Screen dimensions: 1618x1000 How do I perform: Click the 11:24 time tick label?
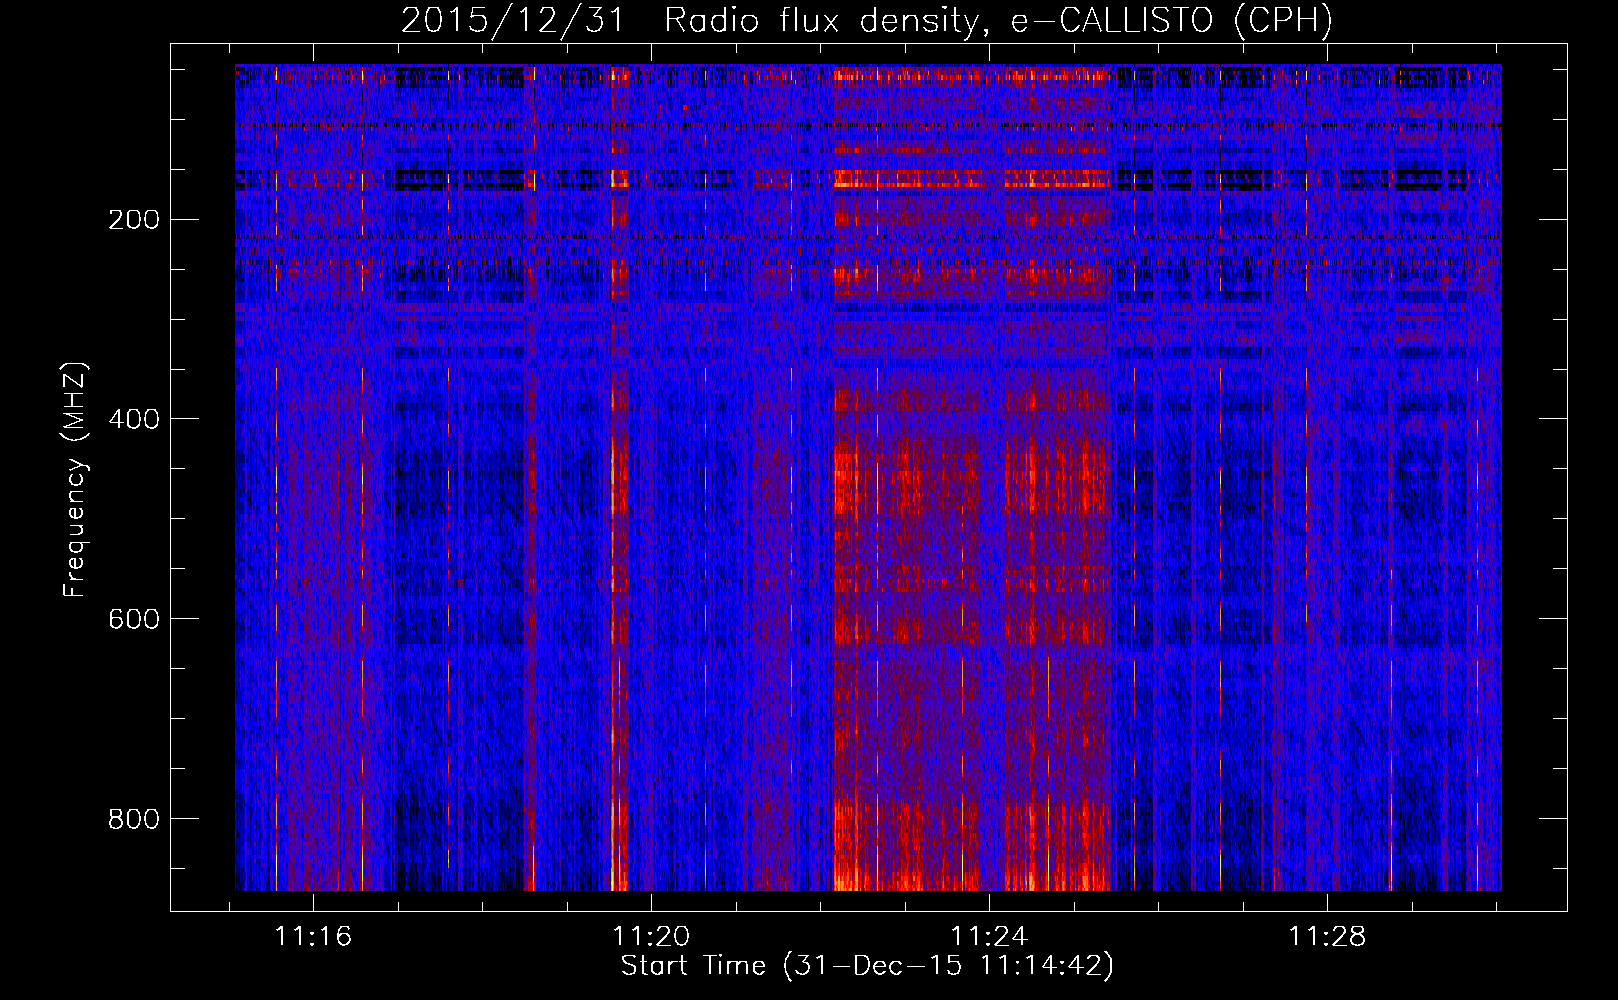(x=990, y=937)
